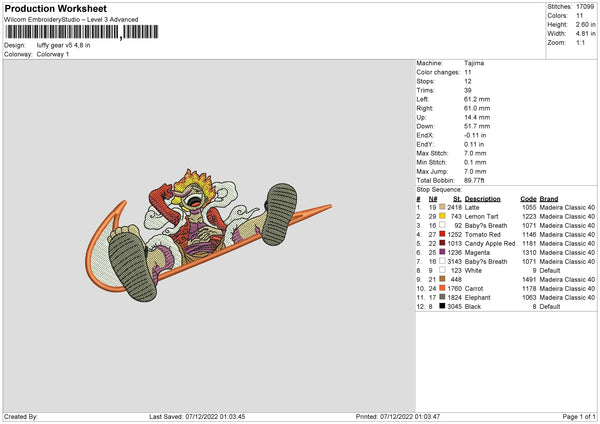The image size is (600, 424).
Task: Click the EndX value '-0.11 in'
Action: (475, 135)
